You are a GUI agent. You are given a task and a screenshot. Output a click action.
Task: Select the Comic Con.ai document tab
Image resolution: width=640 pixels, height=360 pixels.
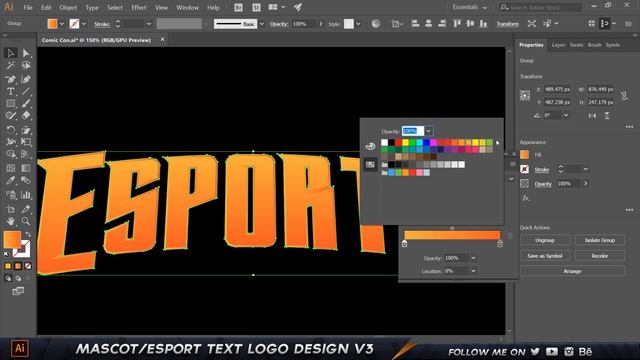97,40
